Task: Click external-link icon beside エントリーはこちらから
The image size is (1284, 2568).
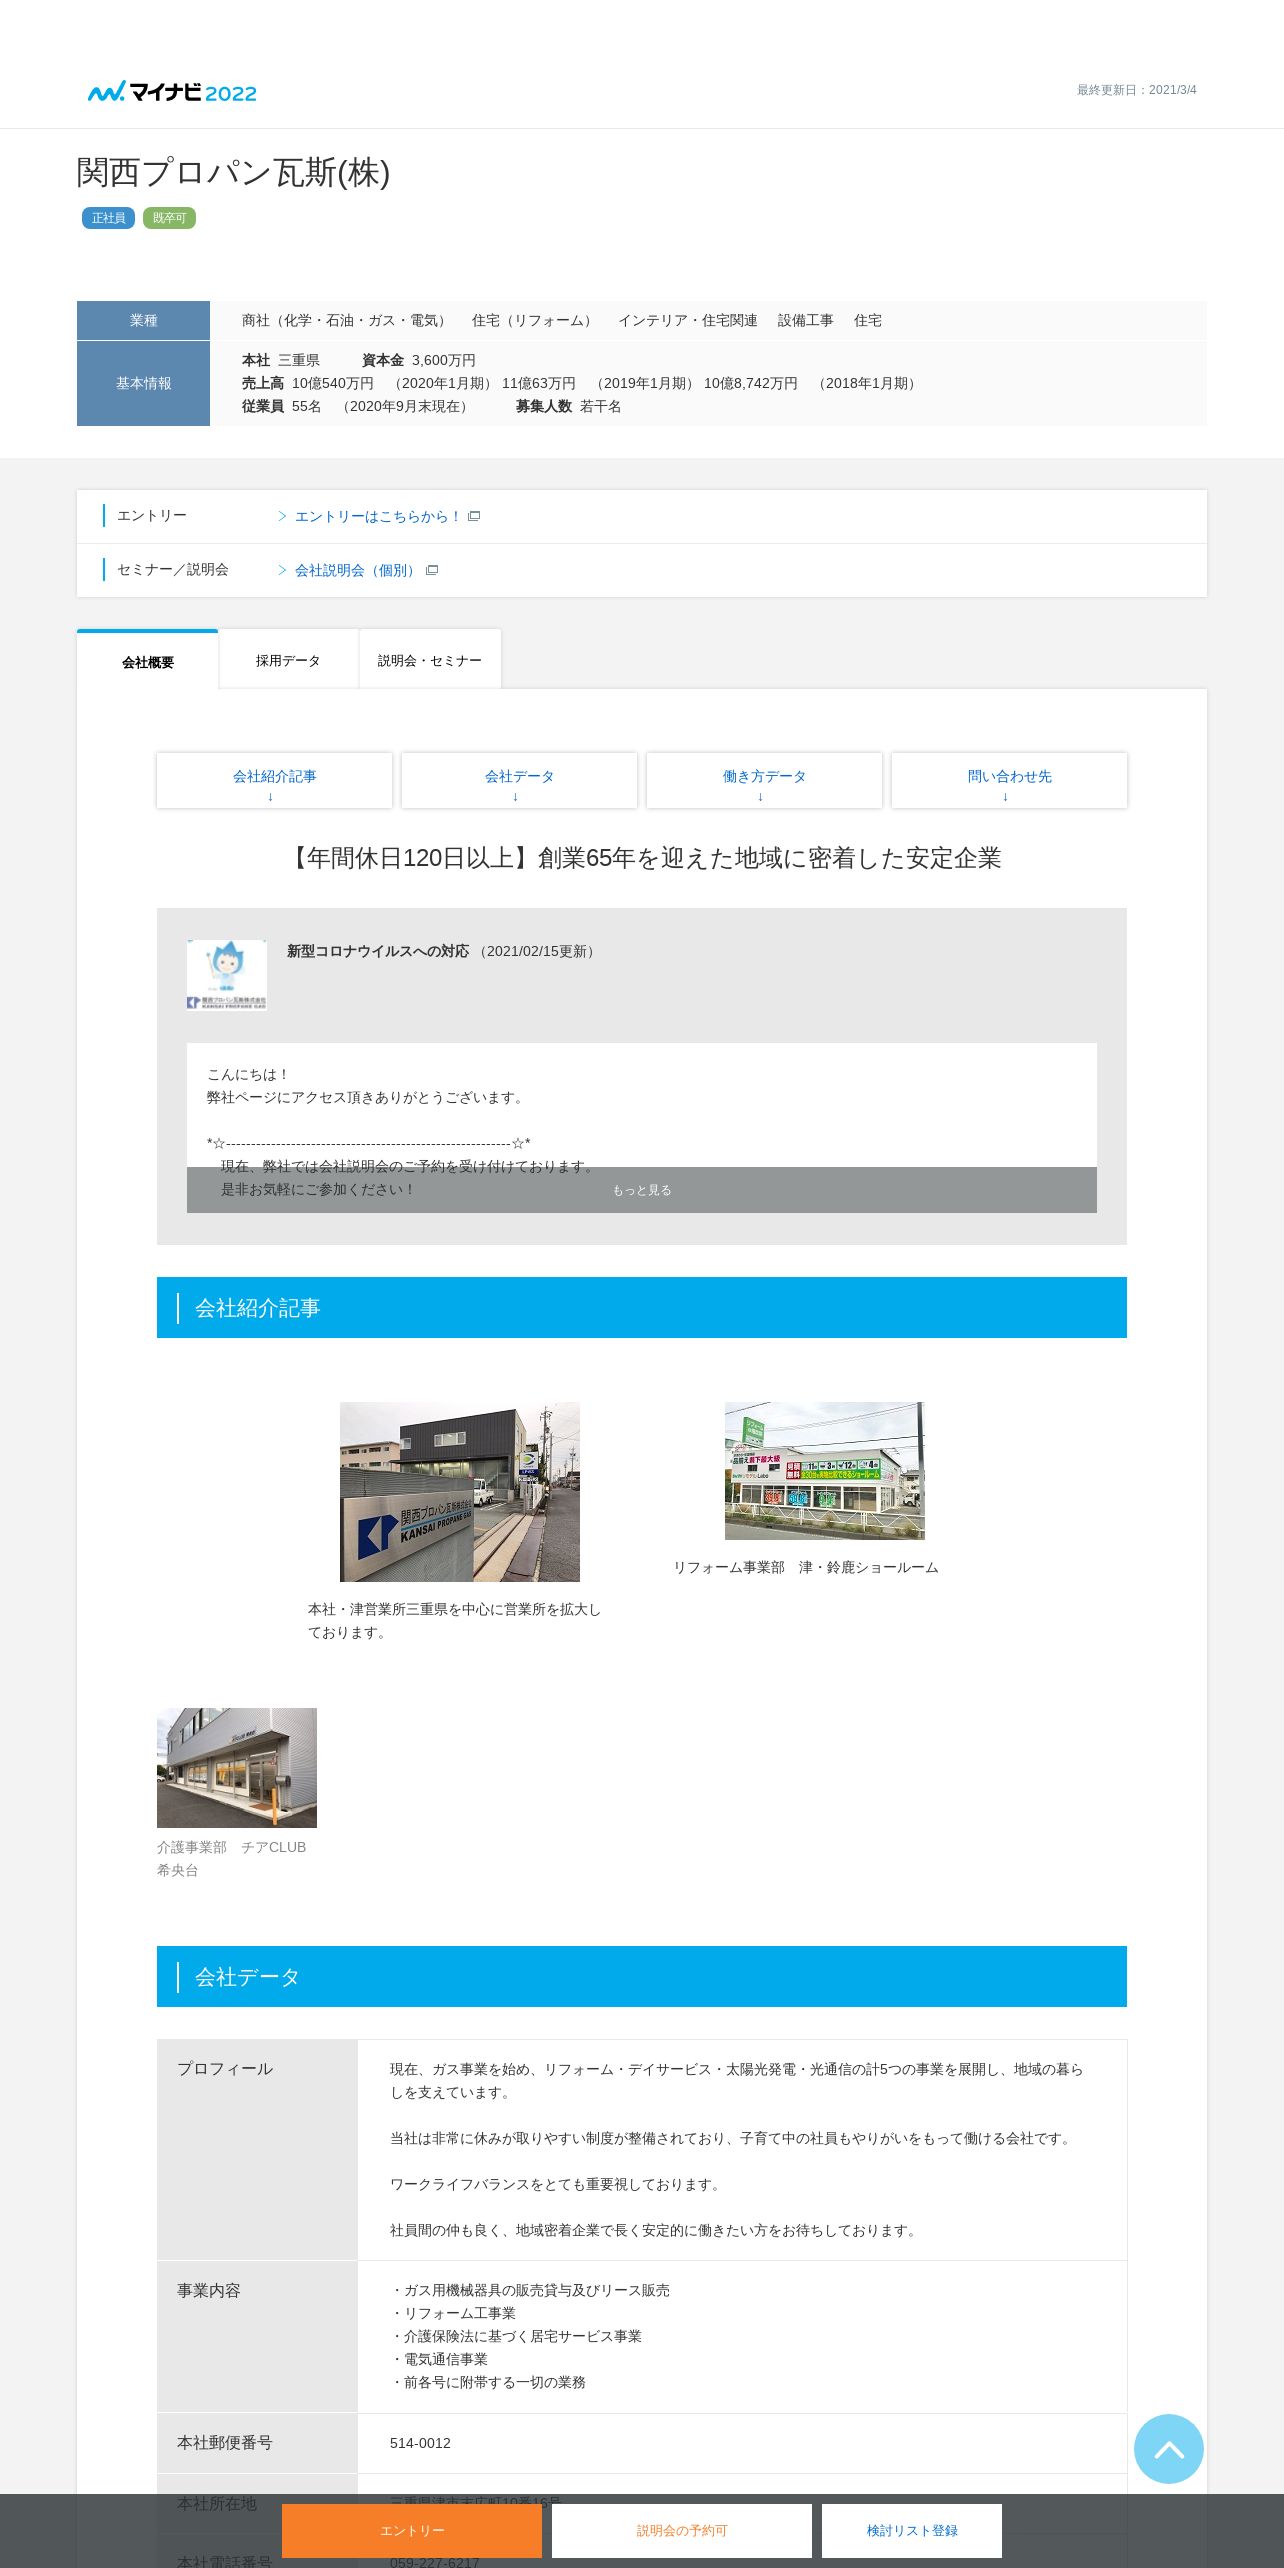Action: pyautogui.click(x=474, y=516)
